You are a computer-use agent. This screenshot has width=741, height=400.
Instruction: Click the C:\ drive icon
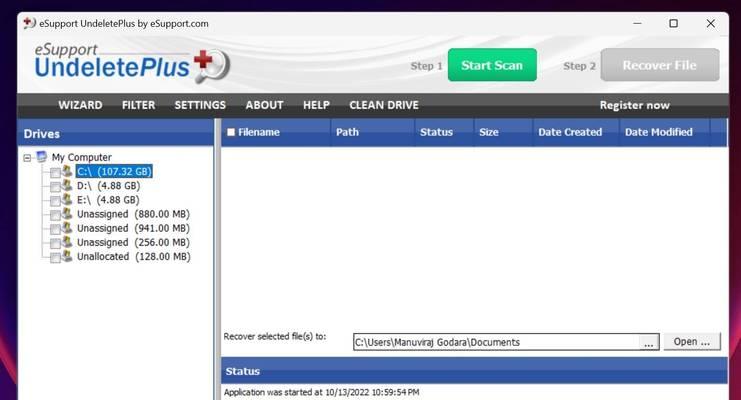(68, 171)
